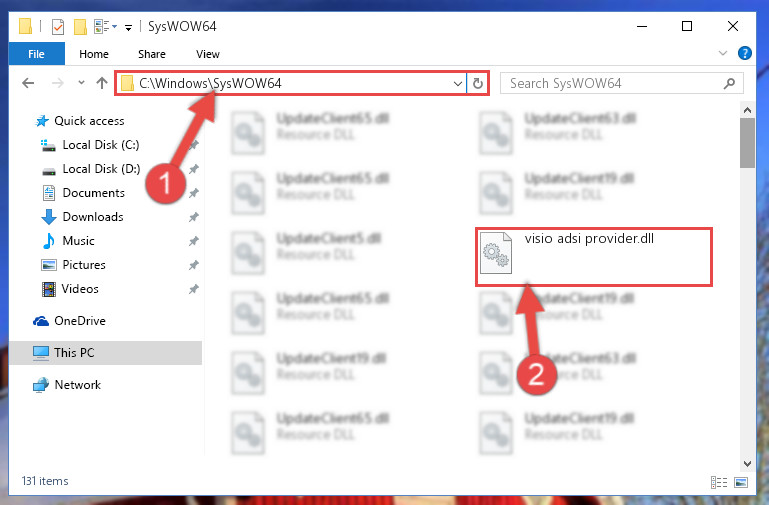Viewport: 769px width, 505px height.
Task: Open the File menu
Action: coord(36,54)
